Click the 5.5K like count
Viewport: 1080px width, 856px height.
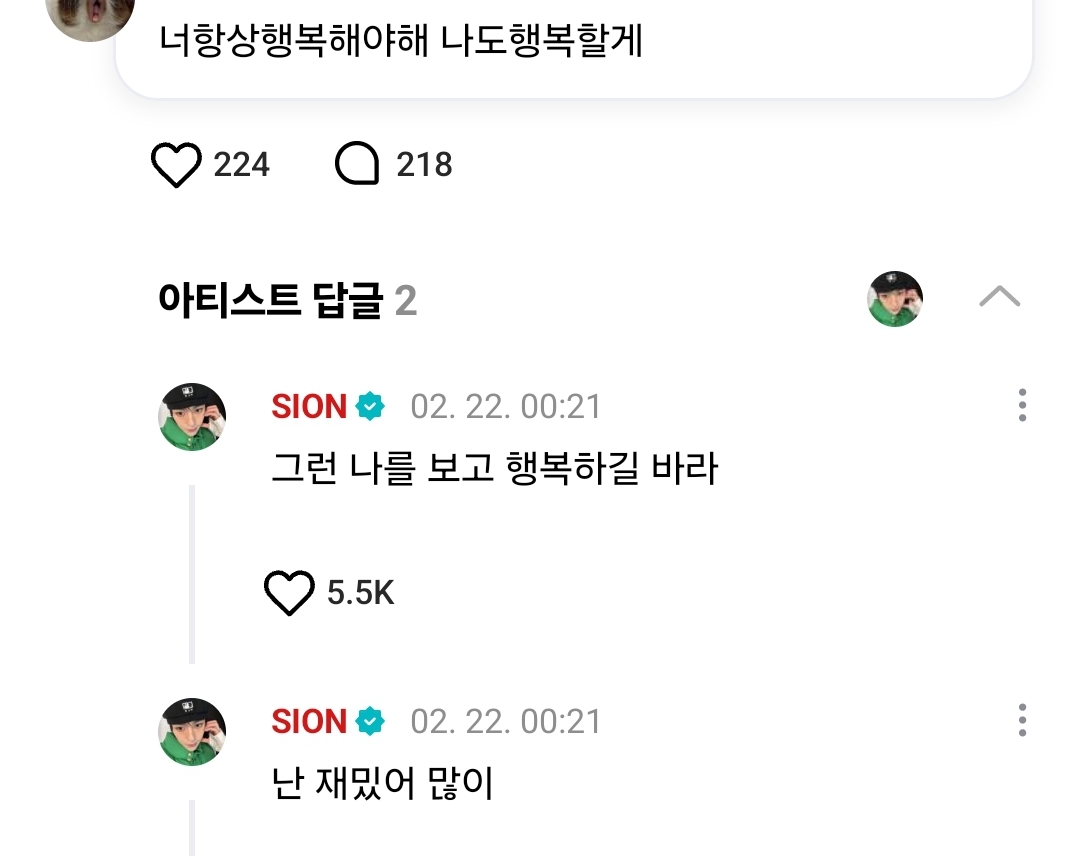click(x=360, y=594)
